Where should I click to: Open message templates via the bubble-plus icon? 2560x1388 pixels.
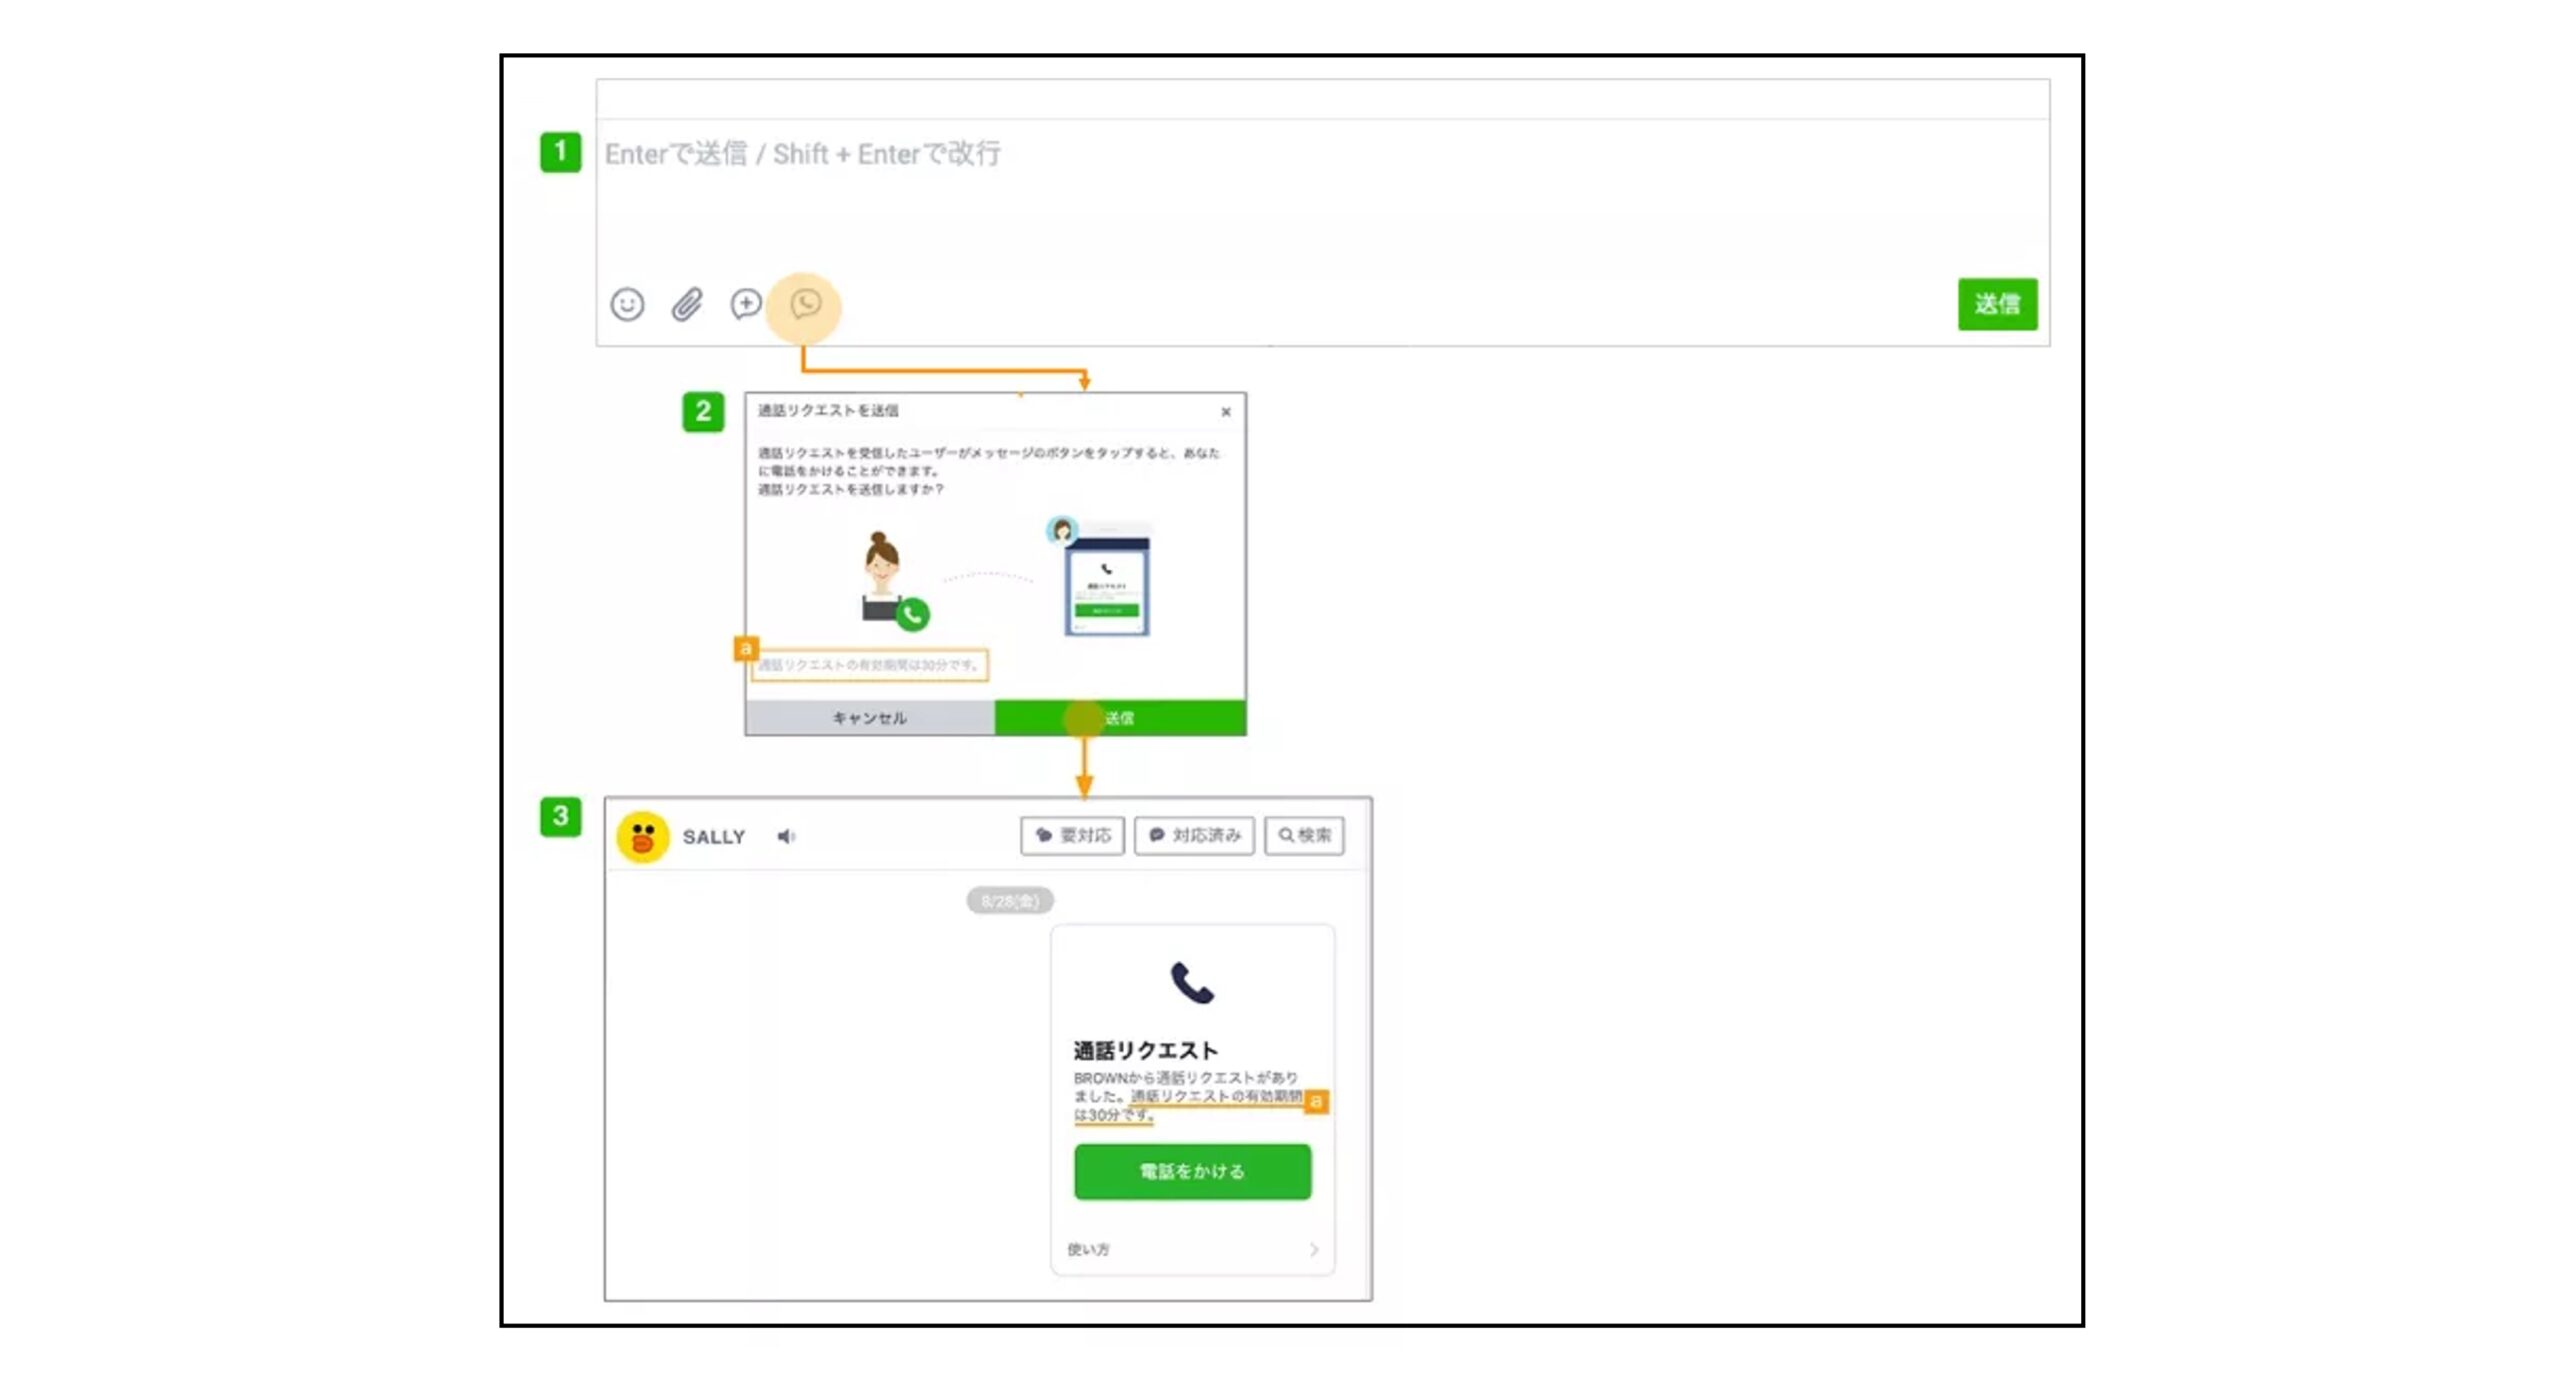pos(744,306)
